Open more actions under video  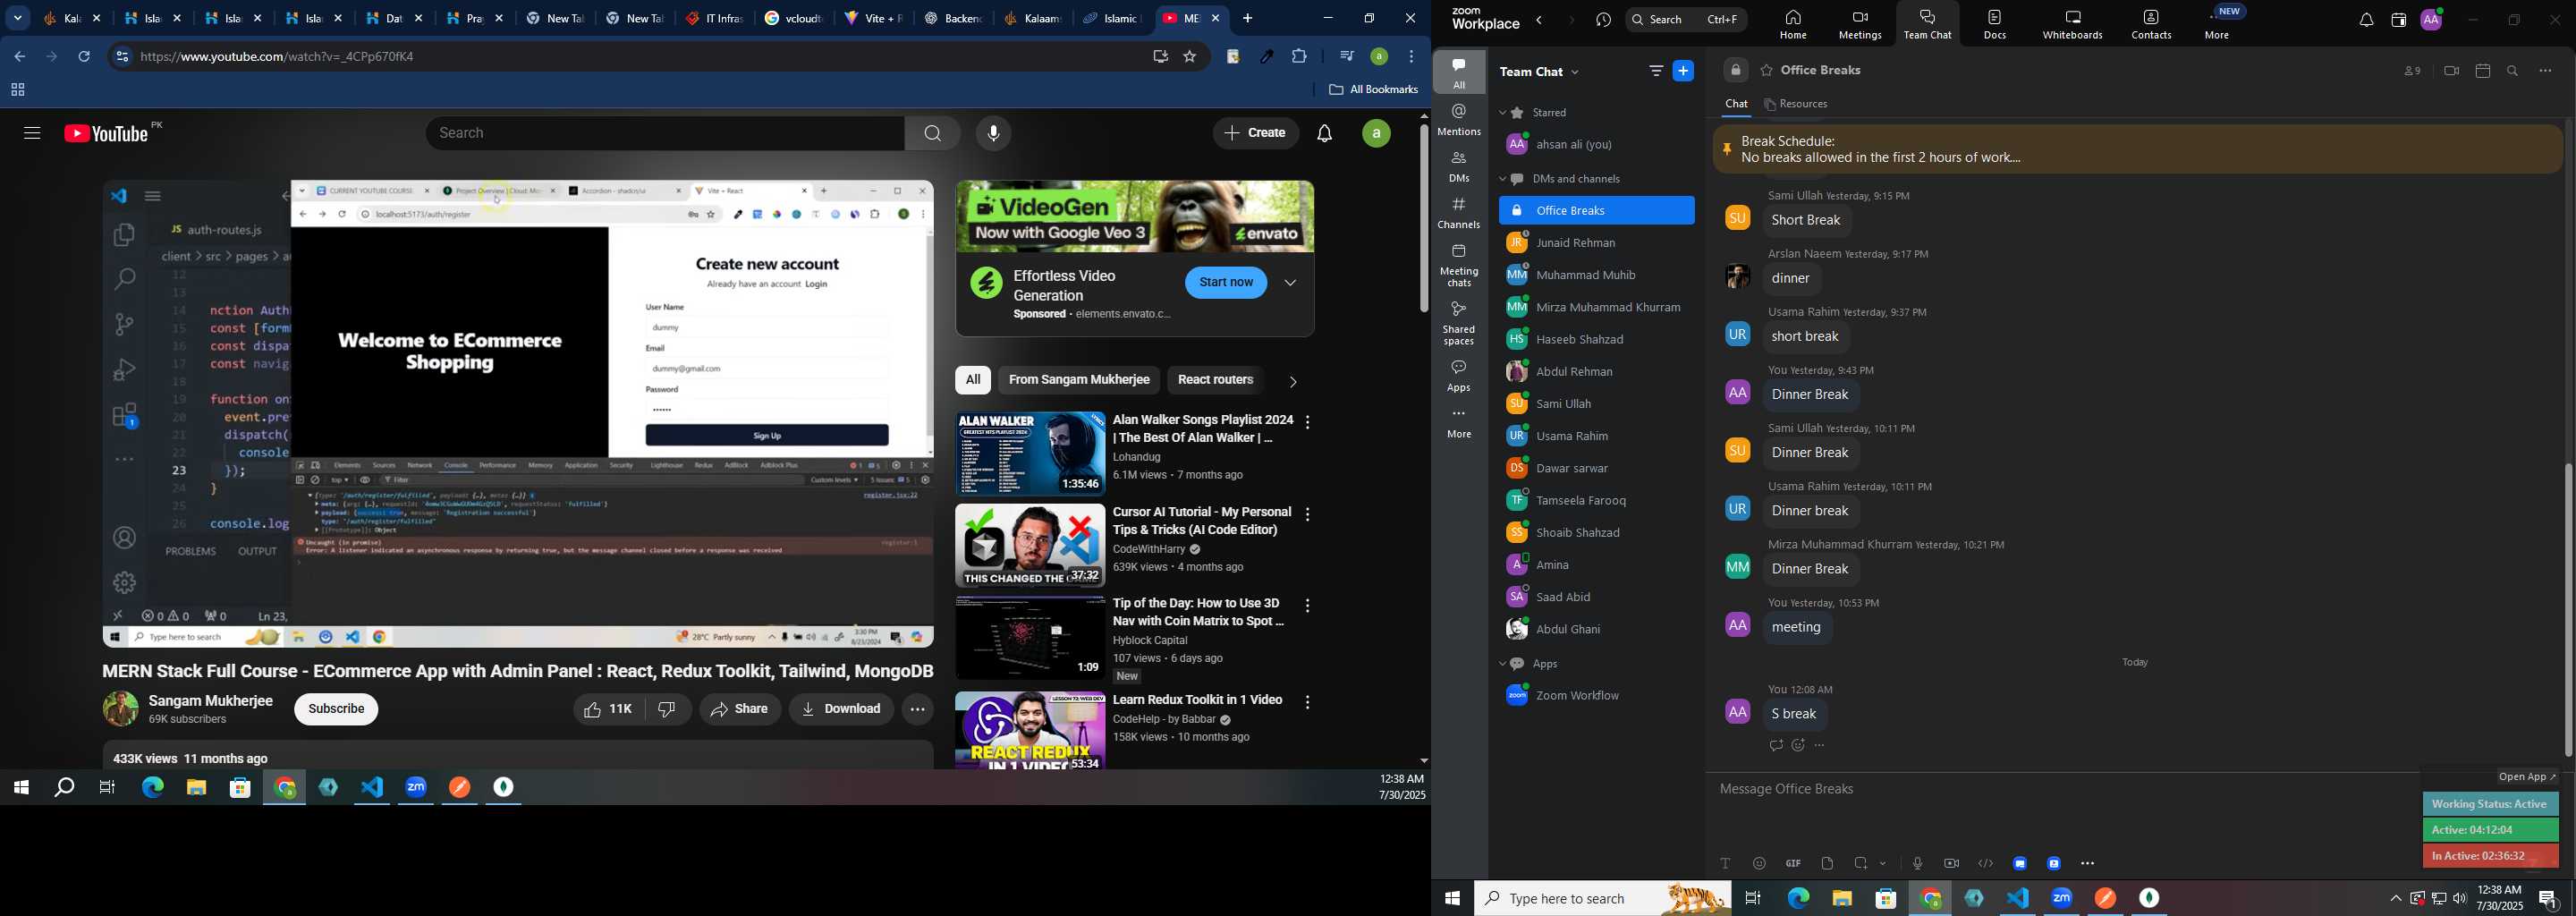coord(917,709)
